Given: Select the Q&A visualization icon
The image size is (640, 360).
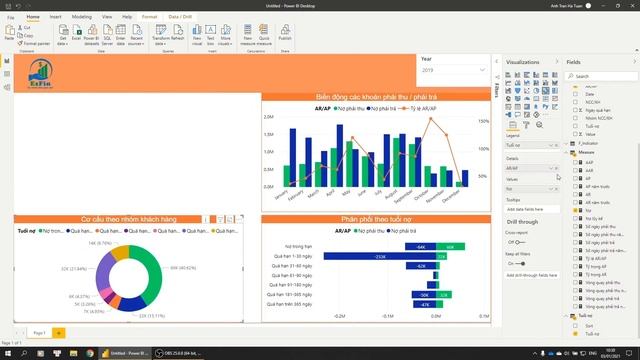Looking at the screenshot, I should click(x=518, y=115).
